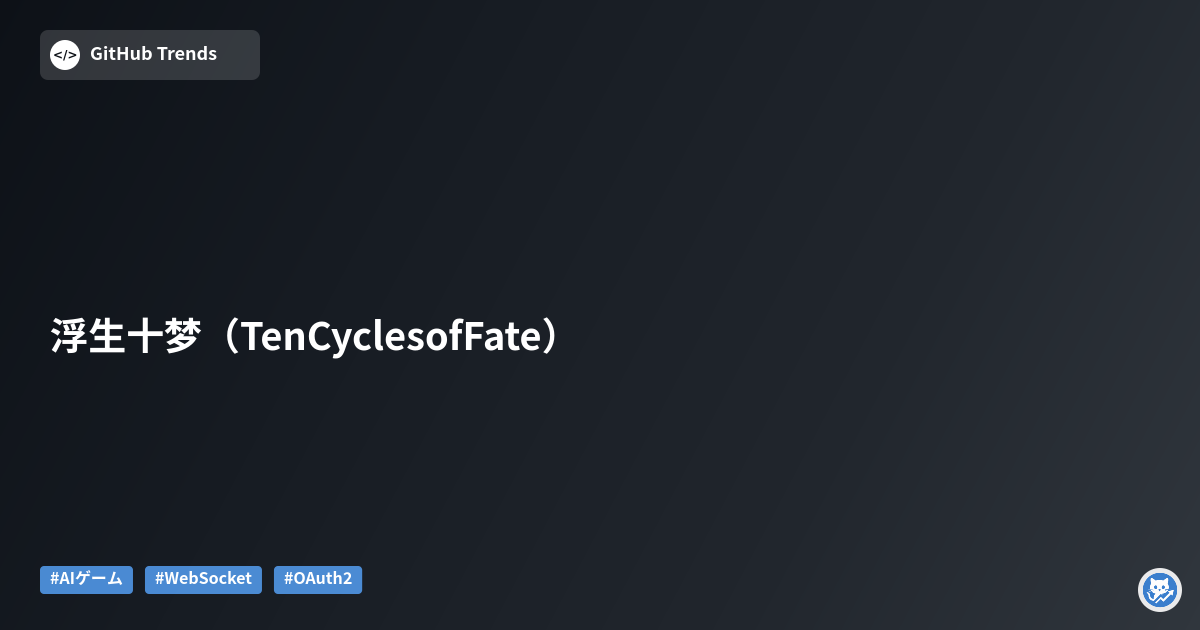Click the word Trends in the badge

click(x=187, y=54)
